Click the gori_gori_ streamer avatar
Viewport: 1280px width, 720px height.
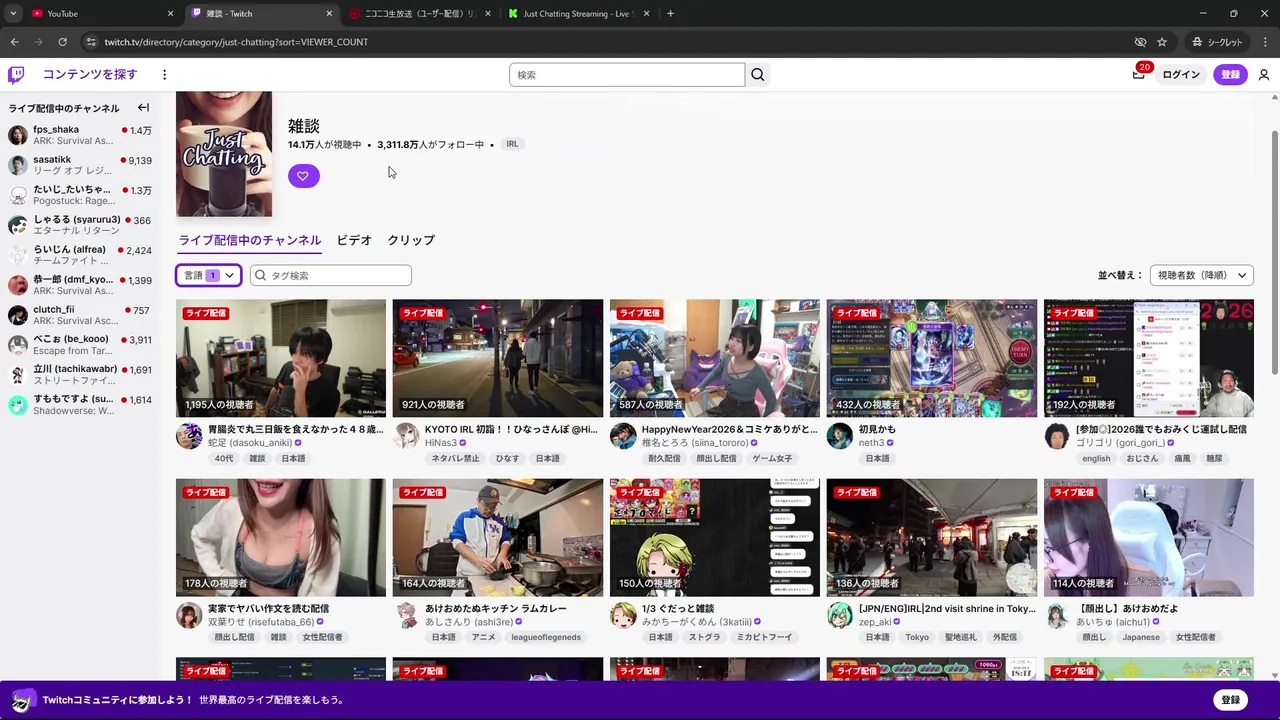[1057, 436]
